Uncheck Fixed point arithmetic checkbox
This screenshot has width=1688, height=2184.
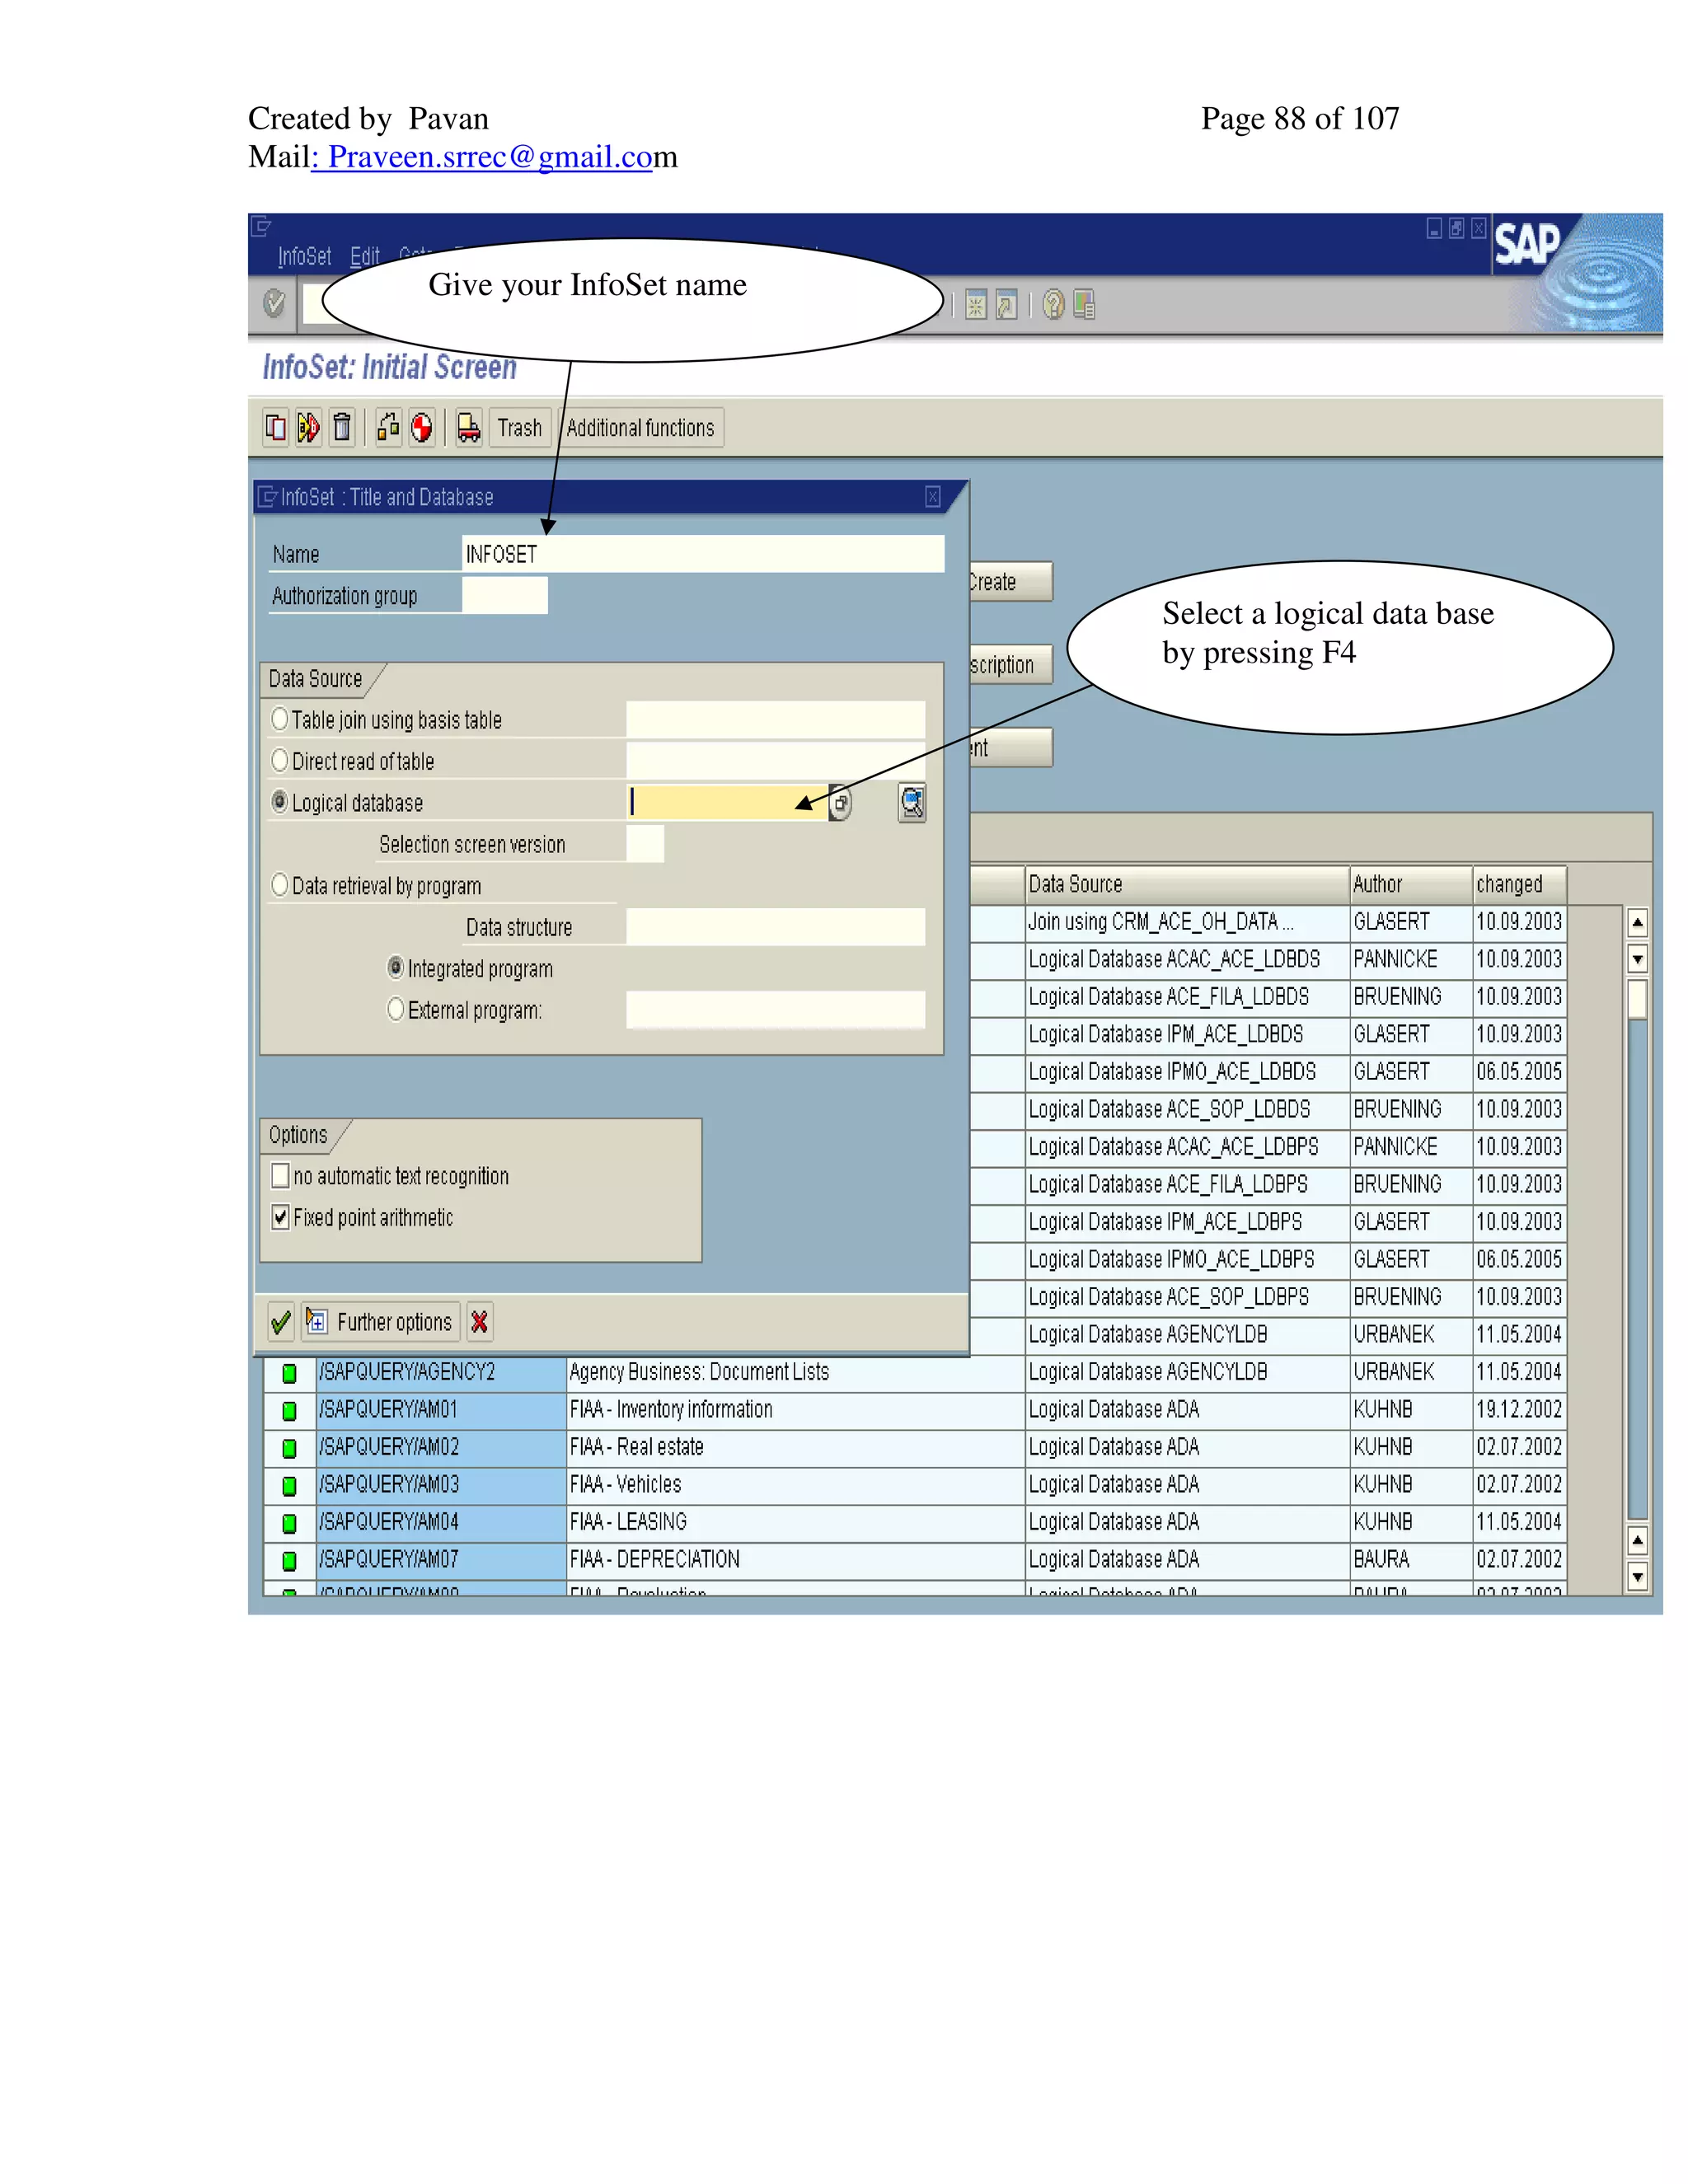pyautogui.click(x=281, y=1217)
